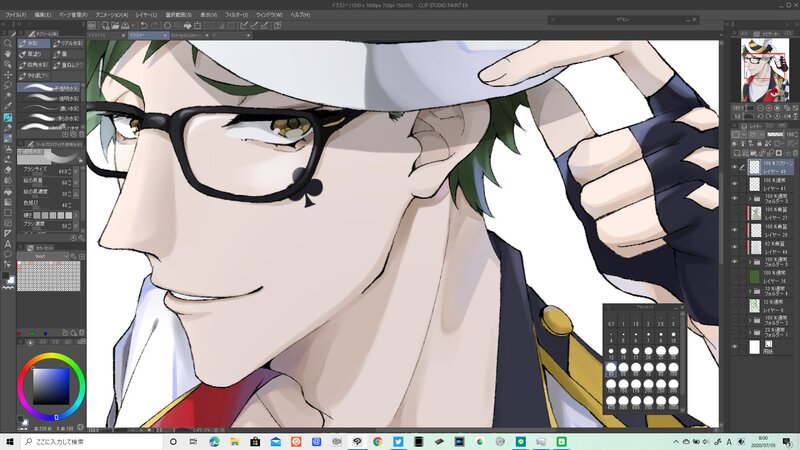Click the CLIP STUDIO icon in the command bar

92,25
